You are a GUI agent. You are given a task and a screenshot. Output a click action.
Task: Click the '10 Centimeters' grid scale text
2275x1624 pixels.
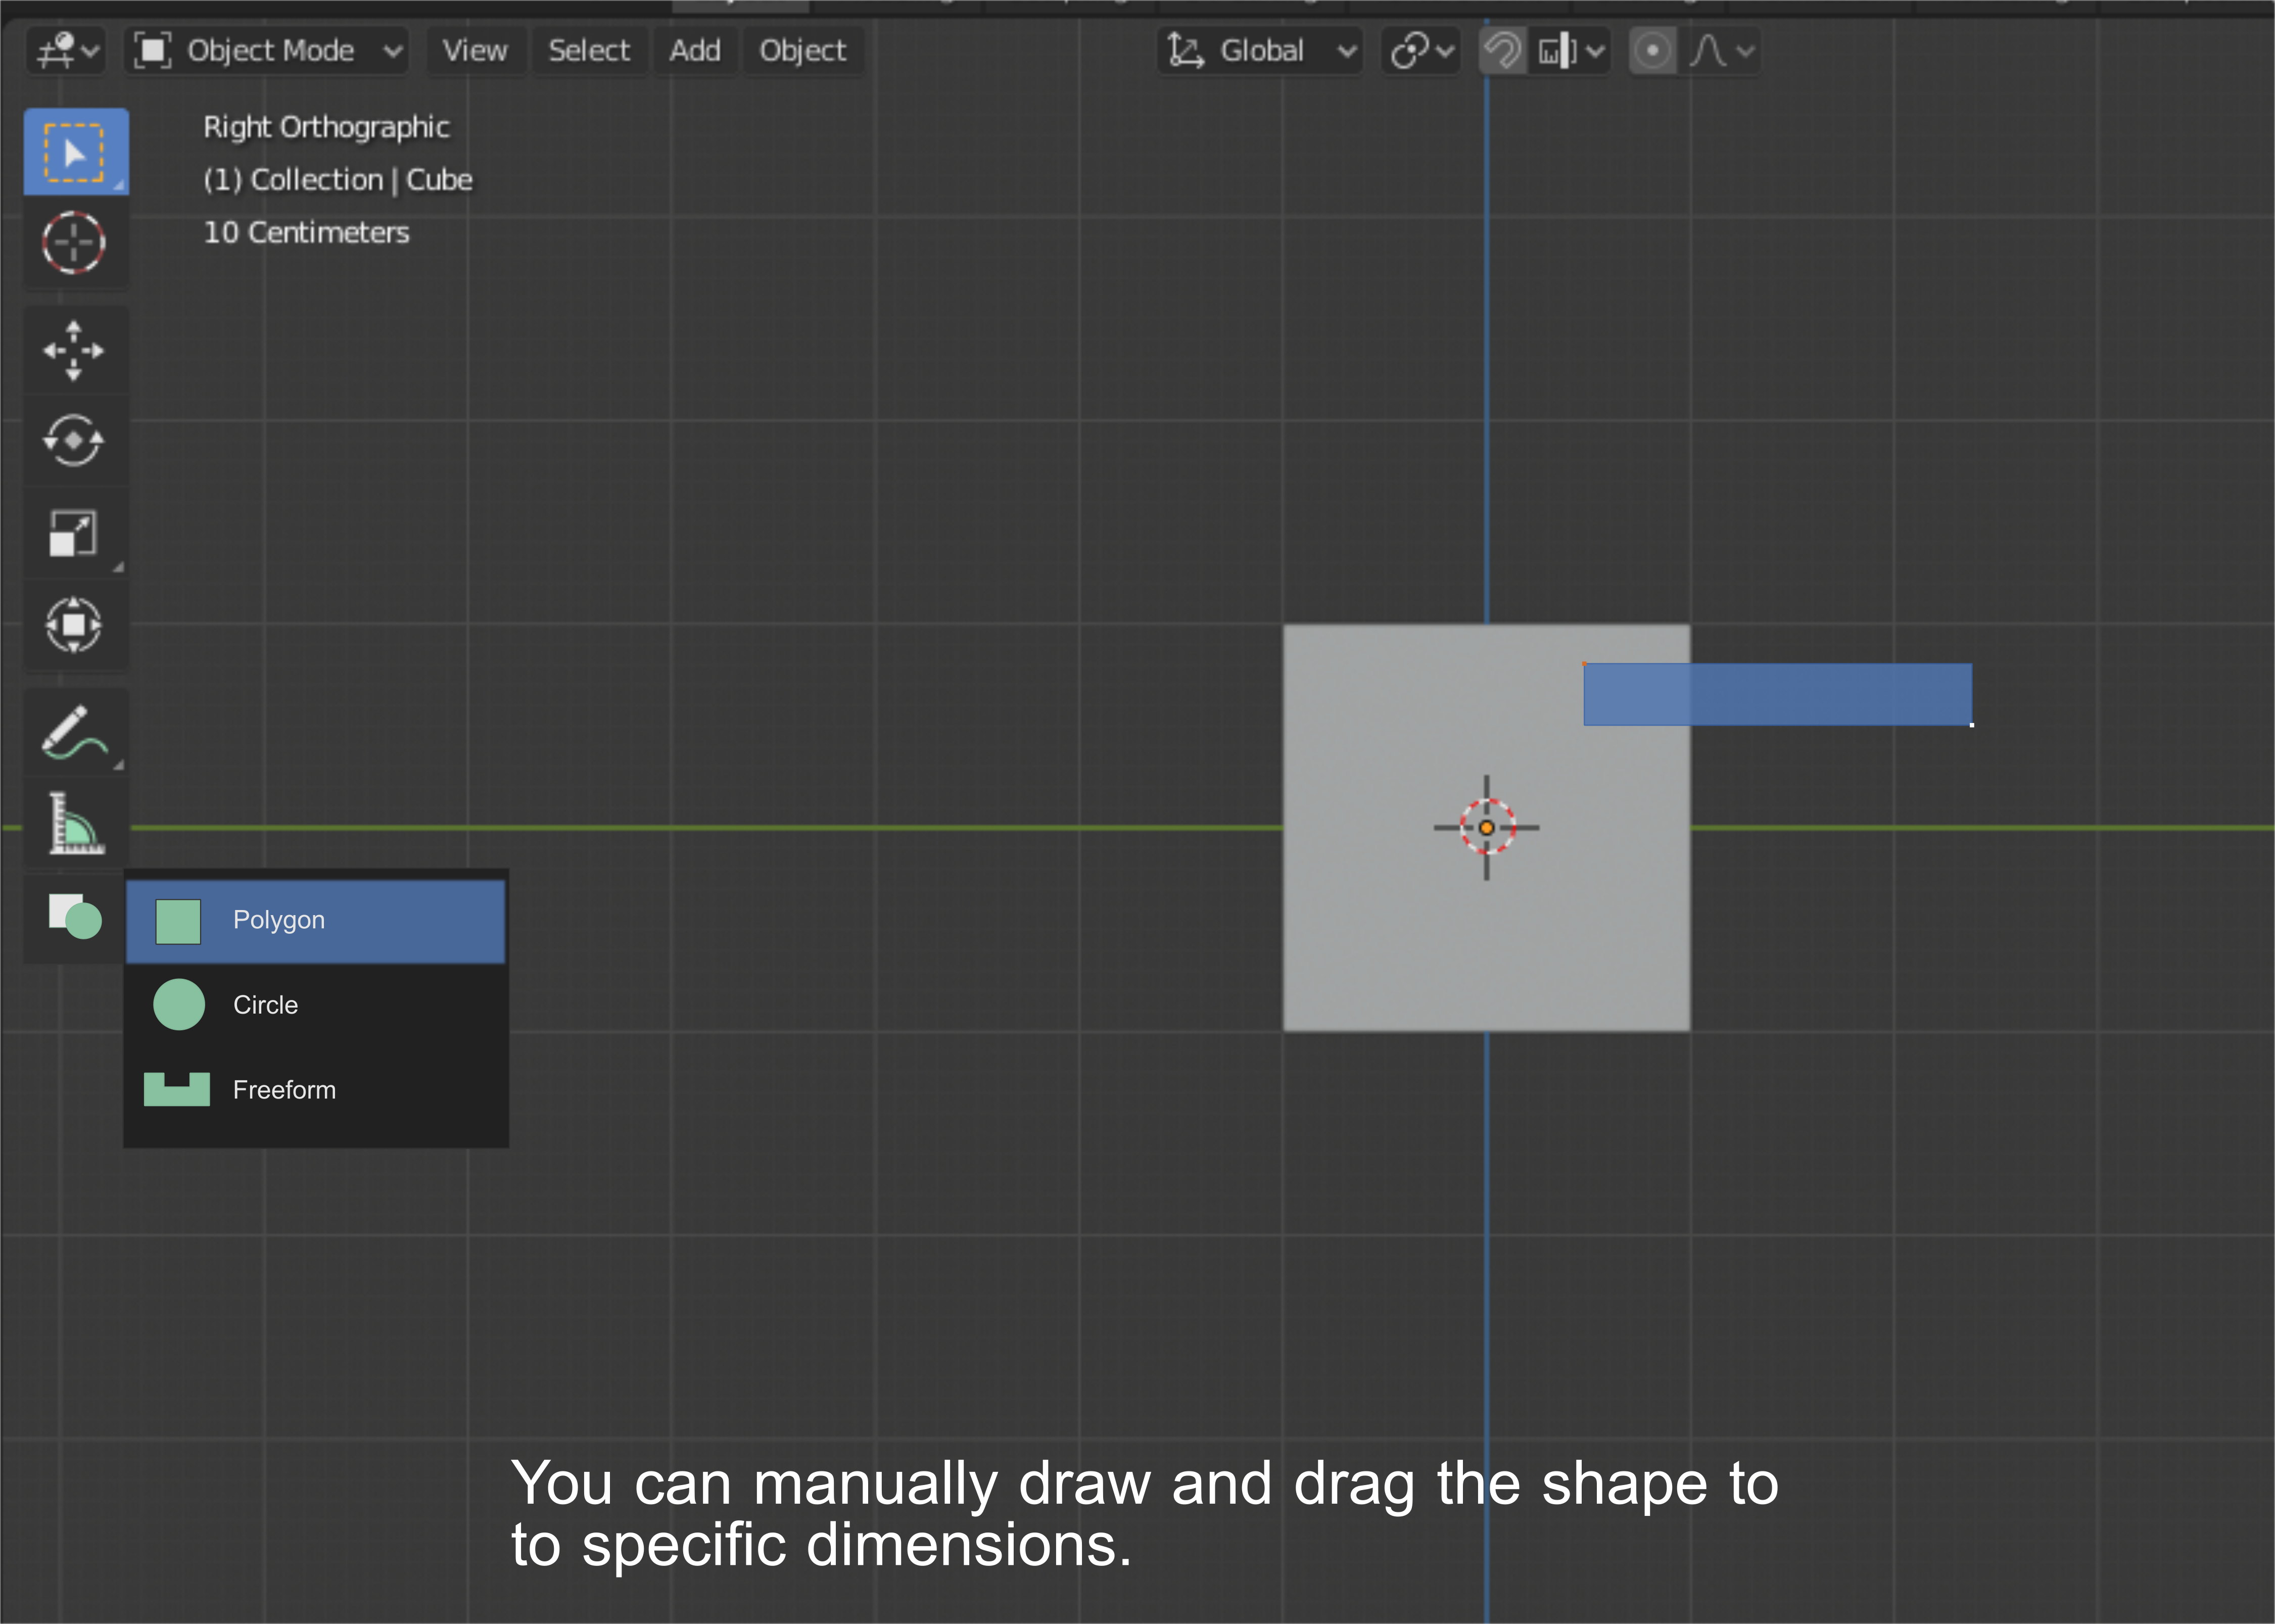coord(306,232)
